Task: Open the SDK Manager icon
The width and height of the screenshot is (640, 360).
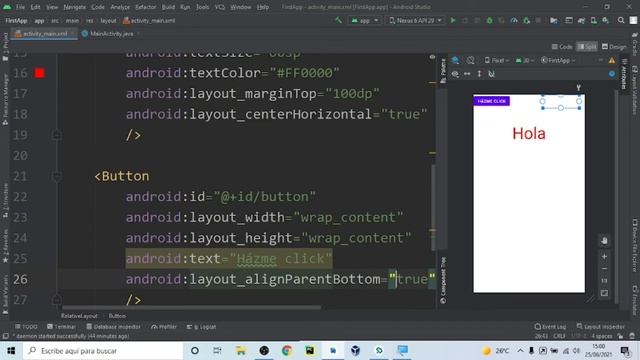Action: click(x=606, y=20)
